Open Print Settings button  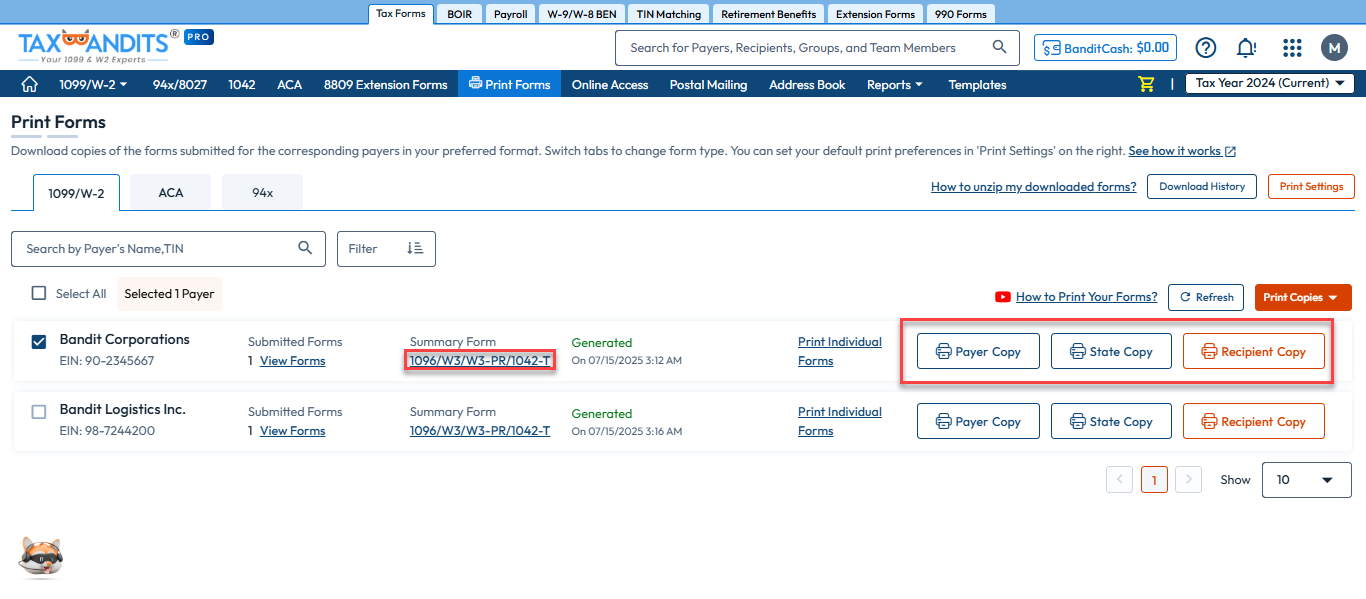1312,186
